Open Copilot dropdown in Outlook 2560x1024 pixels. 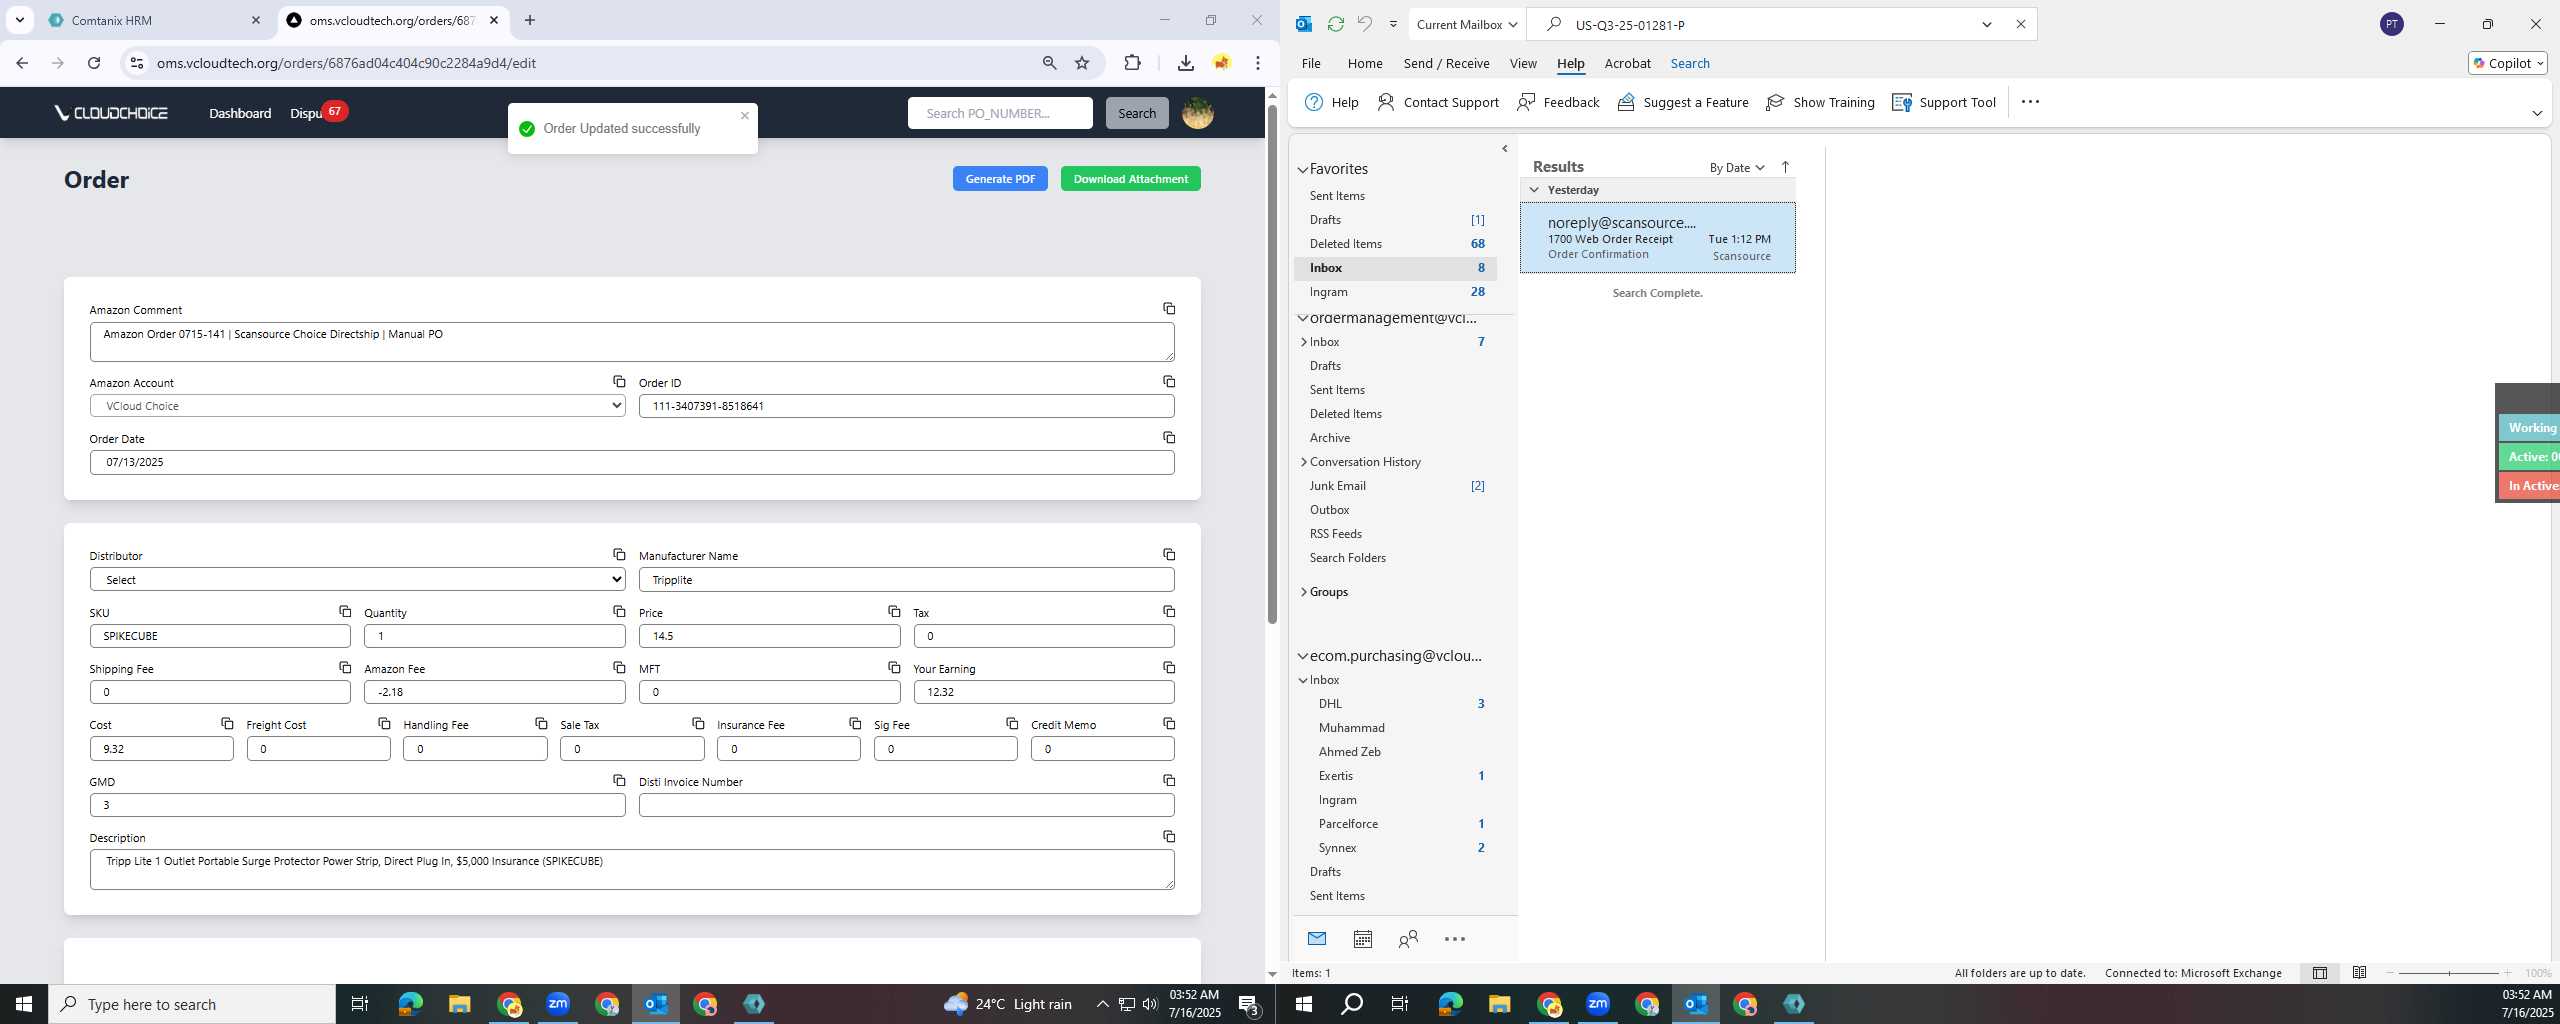pos(2507,63)
